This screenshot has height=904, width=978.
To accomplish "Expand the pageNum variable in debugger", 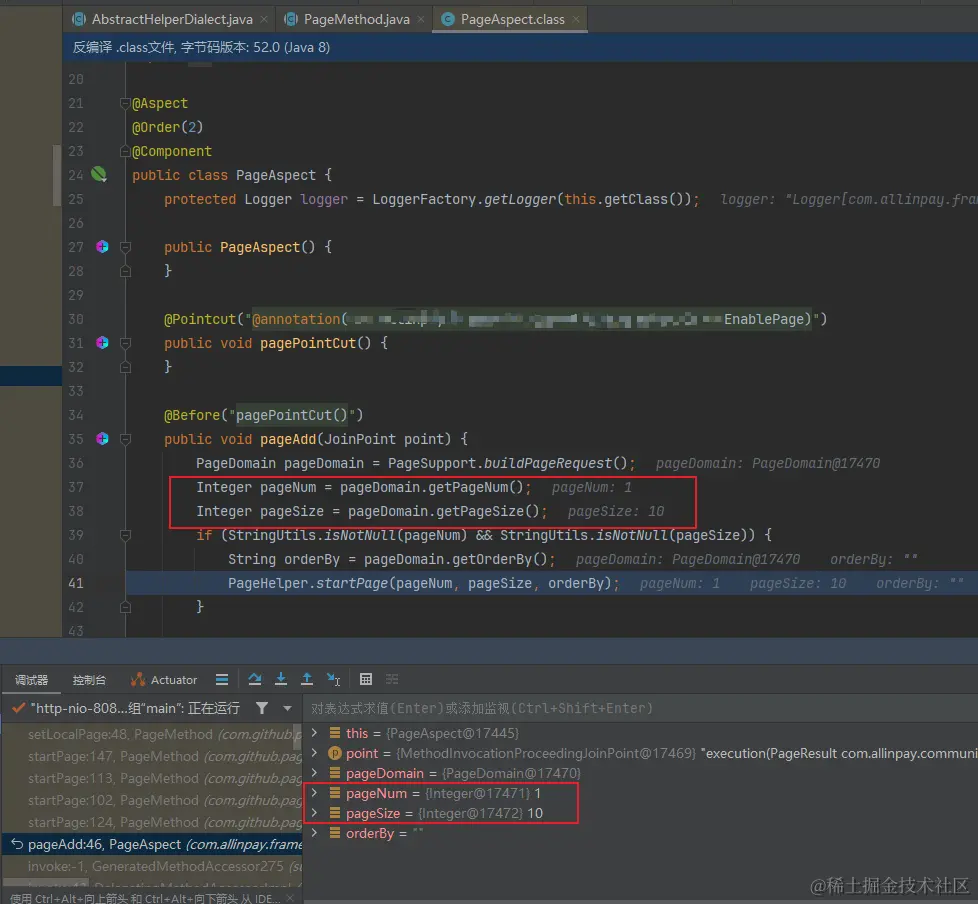I will (315, 793).
